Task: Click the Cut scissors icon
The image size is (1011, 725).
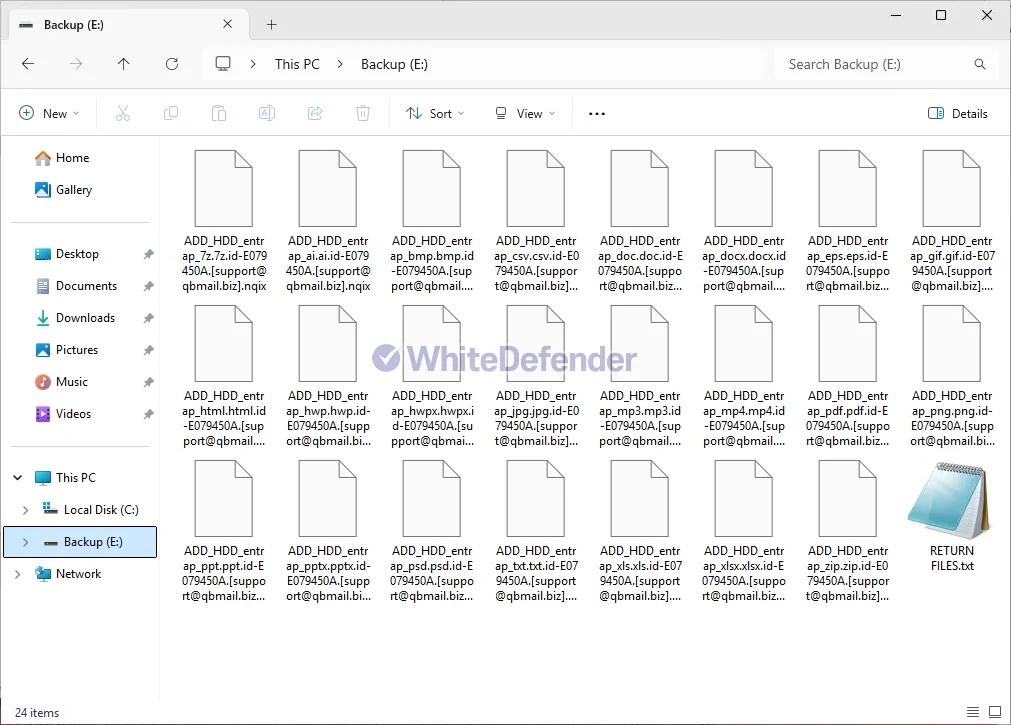Action: 123,114
